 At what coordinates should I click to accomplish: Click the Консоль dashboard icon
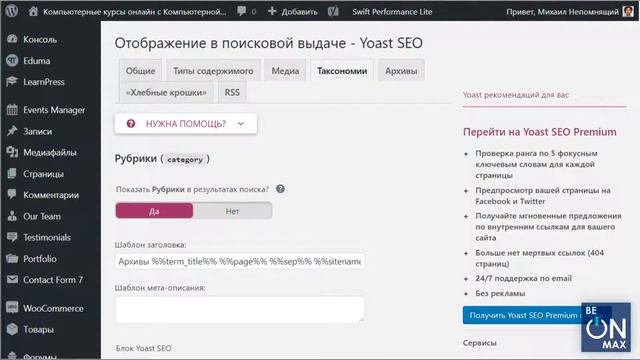click(x=12, y=39)
